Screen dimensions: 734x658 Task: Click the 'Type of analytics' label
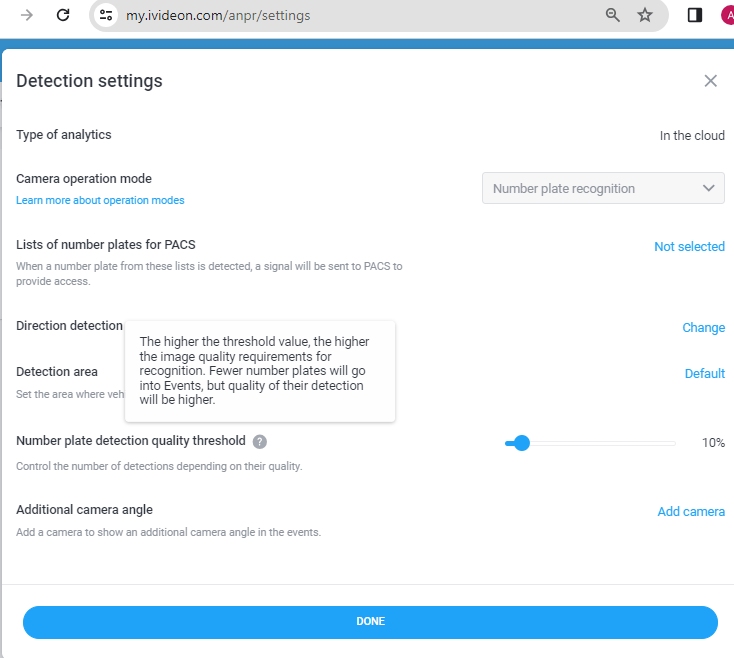click(64, 135)
